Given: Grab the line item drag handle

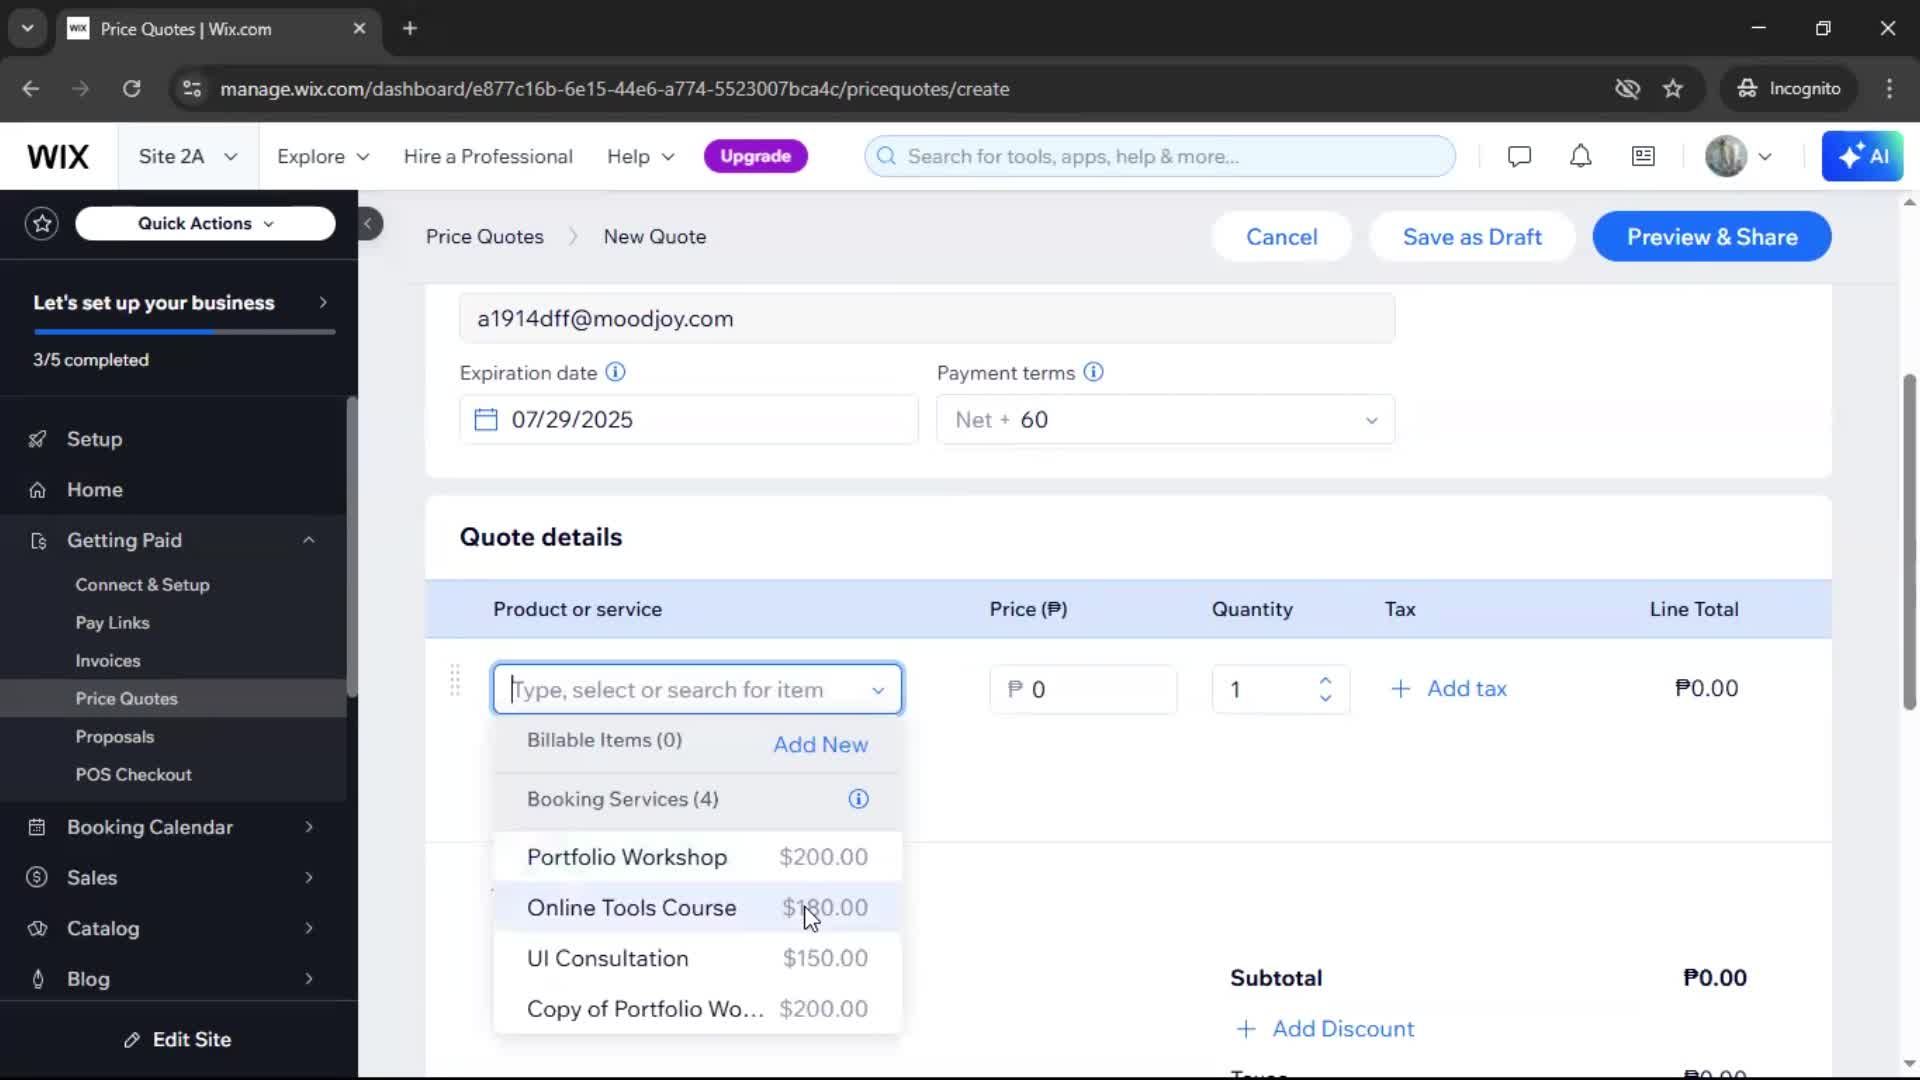Looking at the screenshot, I should 455,680.
